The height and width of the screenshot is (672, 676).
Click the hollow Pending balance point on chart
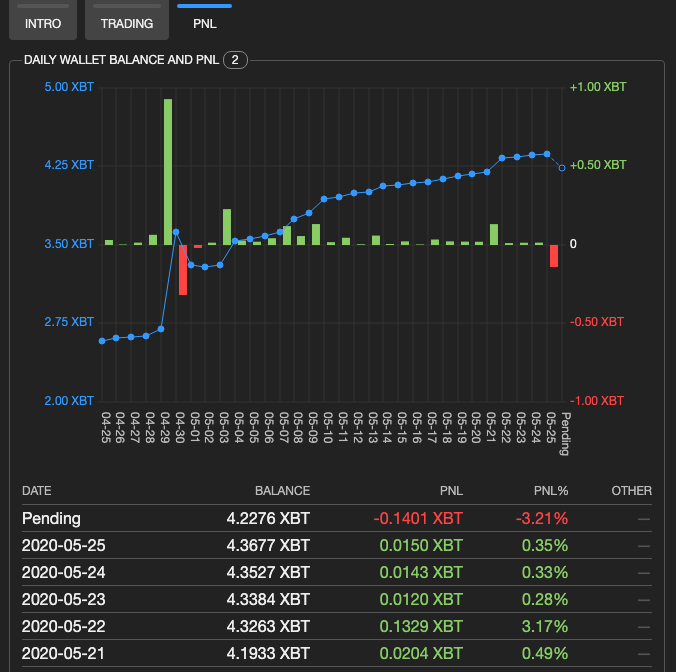[x=561, y=168]
